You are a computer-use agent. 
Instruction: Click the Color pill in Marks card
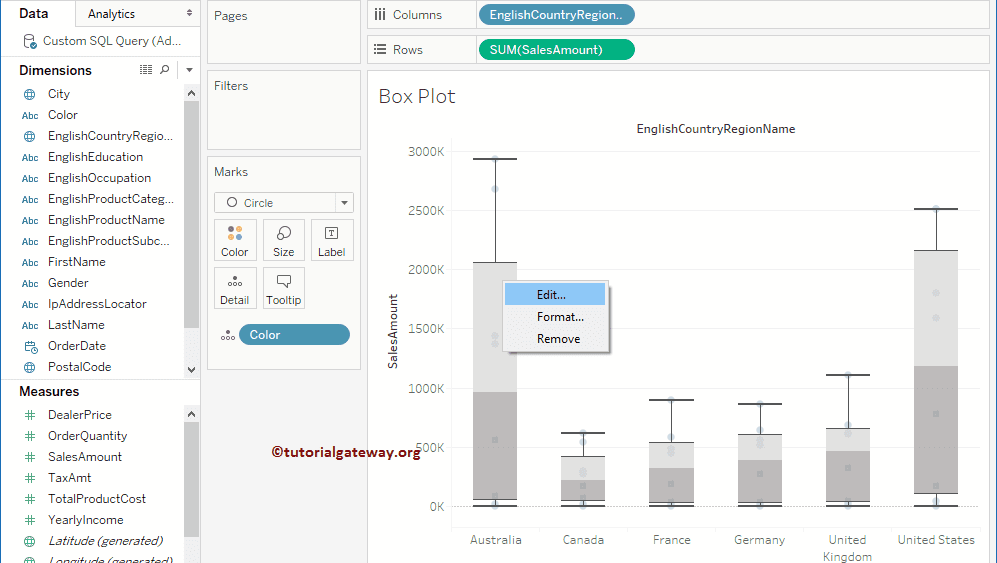coord(294,335)
